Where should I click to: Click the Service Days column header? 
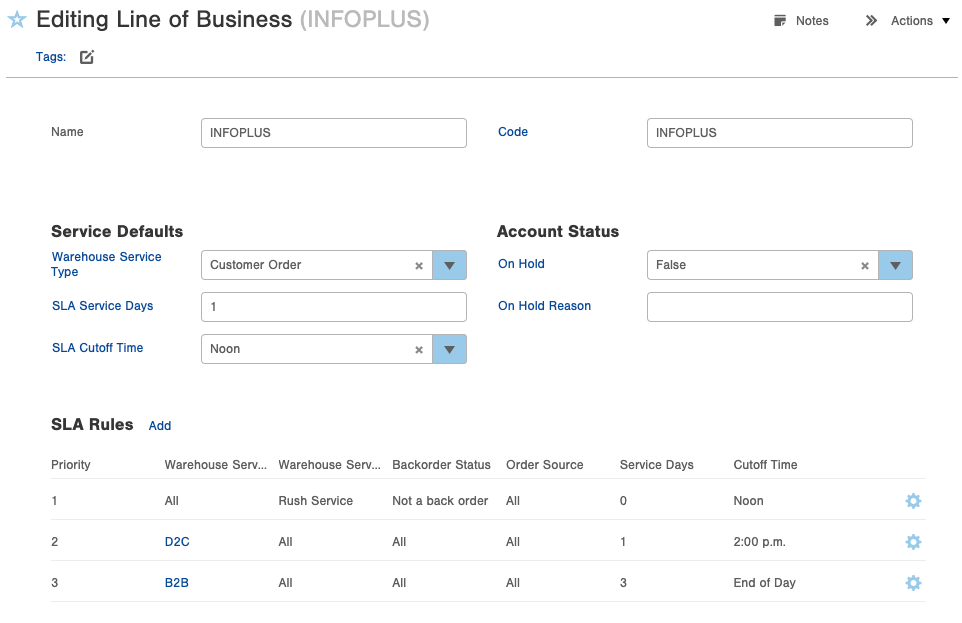coord(656,465)
